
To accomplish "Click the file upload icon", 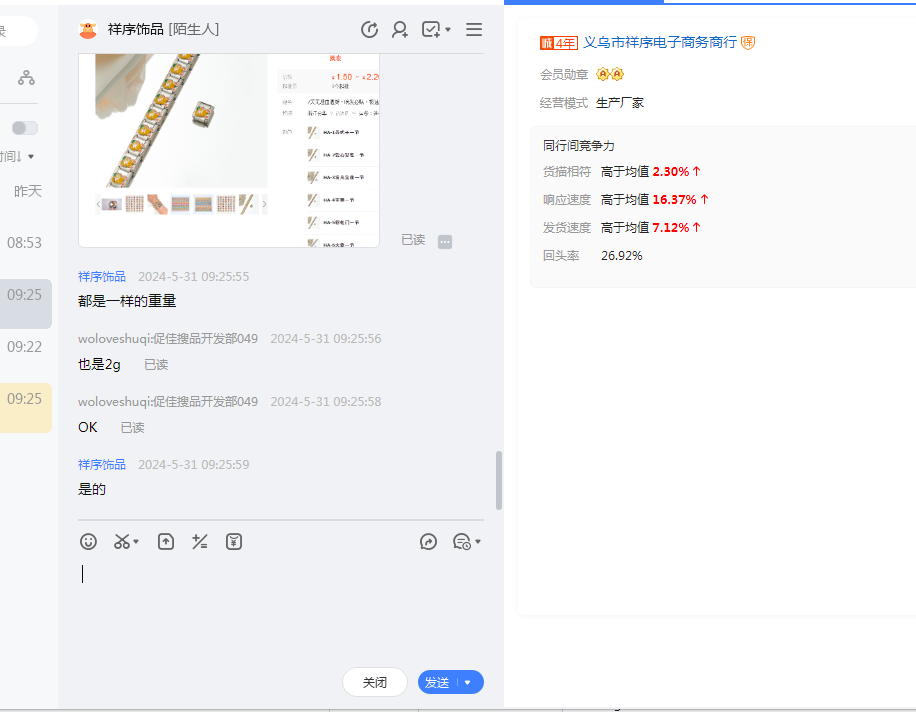I will 166,542.
